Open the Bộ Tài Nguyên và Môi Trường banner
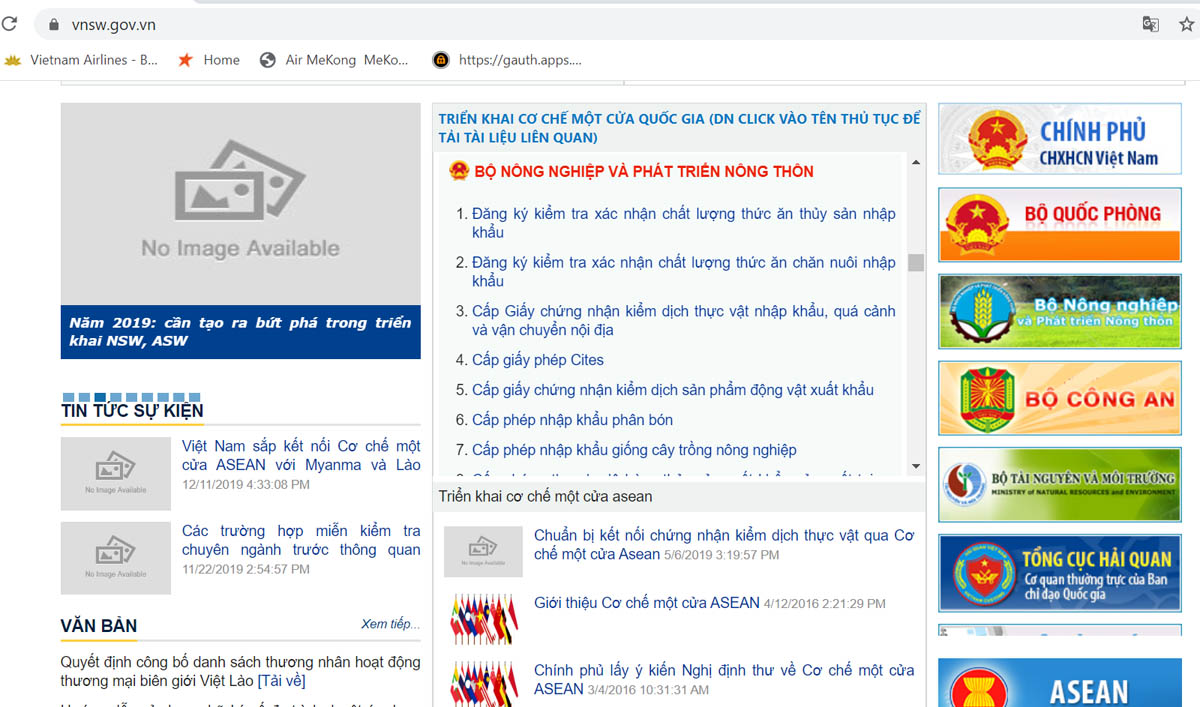This screenshot has height=707, width=1200. point(1060,485)
